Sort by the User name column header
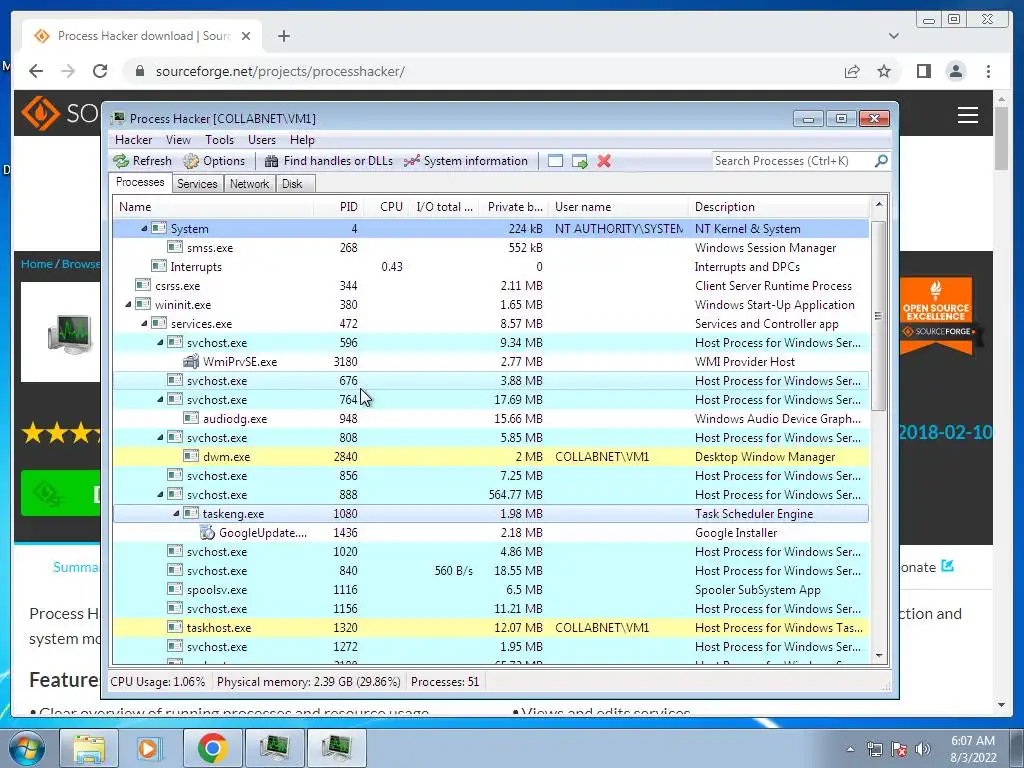 pos(618,207)
